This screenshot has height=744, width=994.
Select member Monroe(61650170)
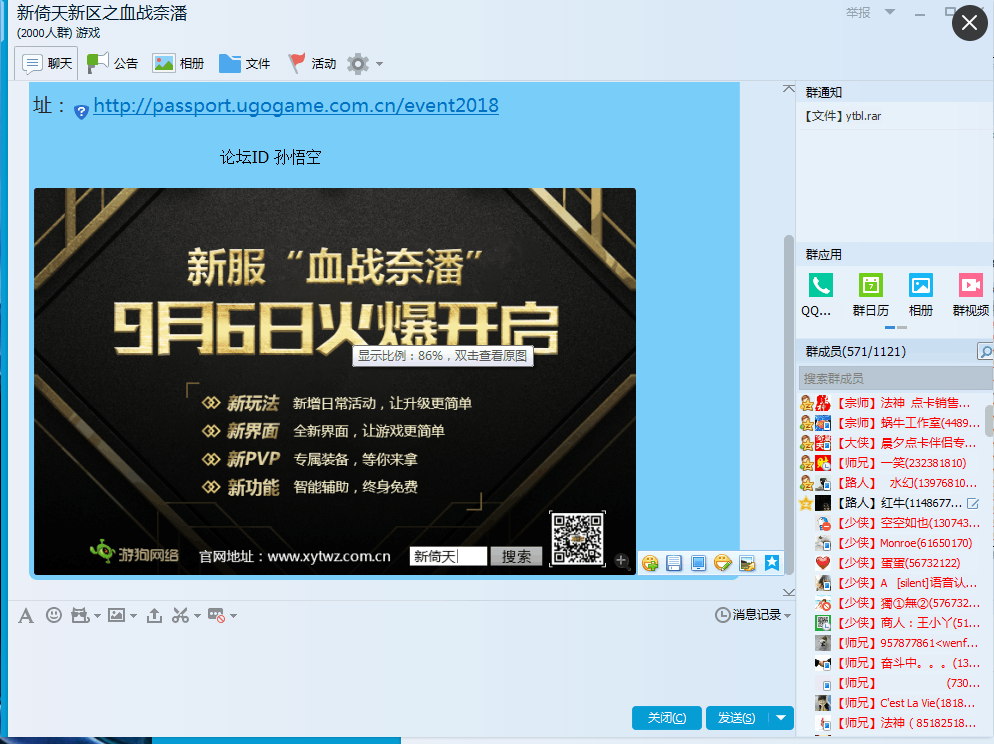click(891, 543)
